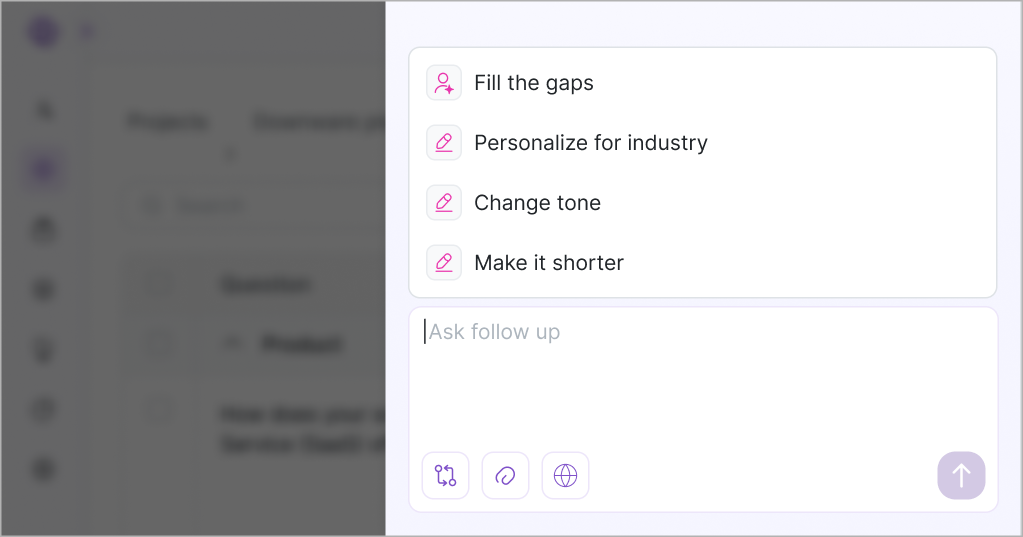Click the pencil icon next to Make it shorter
This screenshot has height=537, width=1023.
pos(444,262)
